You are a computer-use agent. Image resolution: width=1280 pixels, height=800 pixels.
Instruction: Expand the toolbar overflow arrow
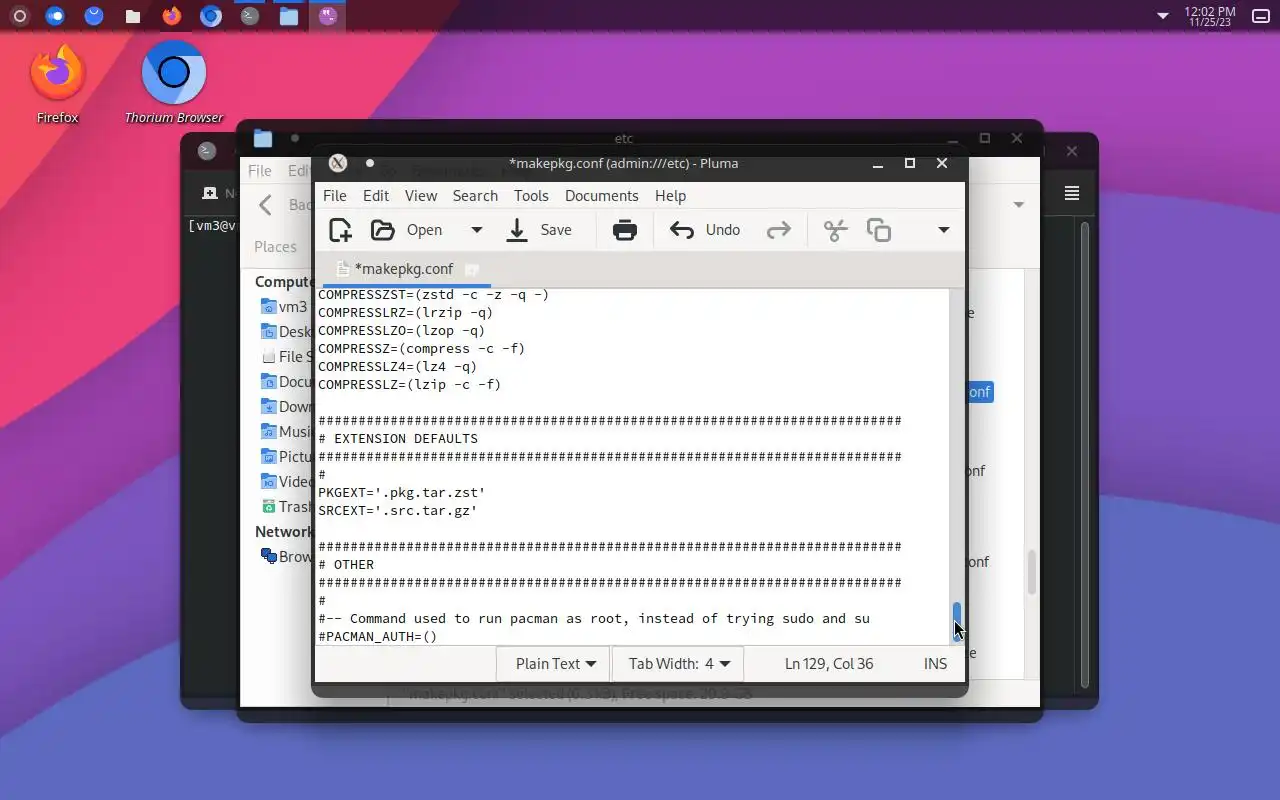[x=943, y=230]
